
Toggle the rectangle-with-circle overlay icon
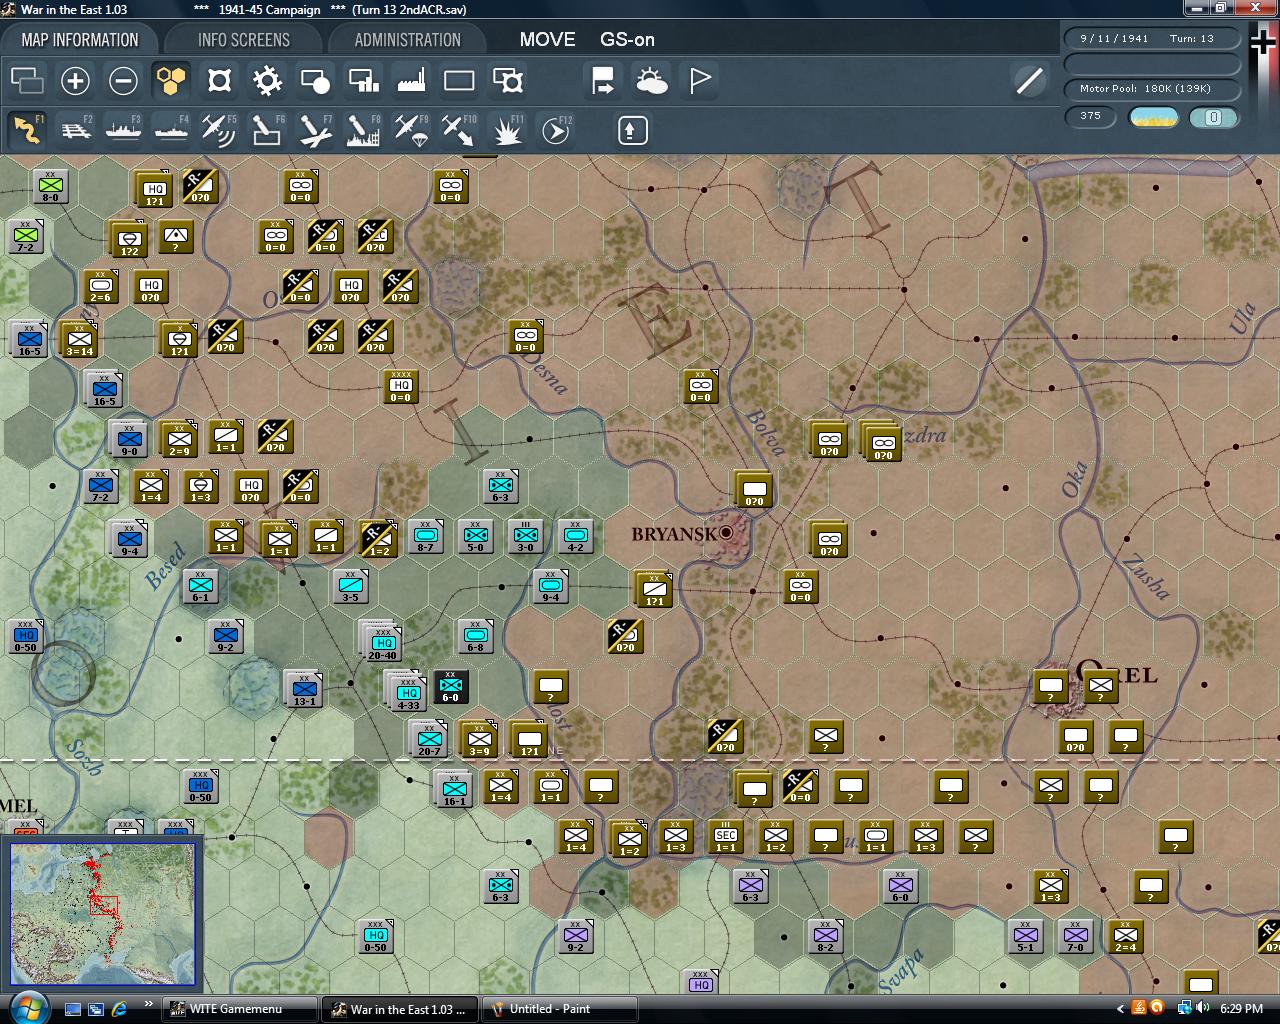tap(315, 80)
